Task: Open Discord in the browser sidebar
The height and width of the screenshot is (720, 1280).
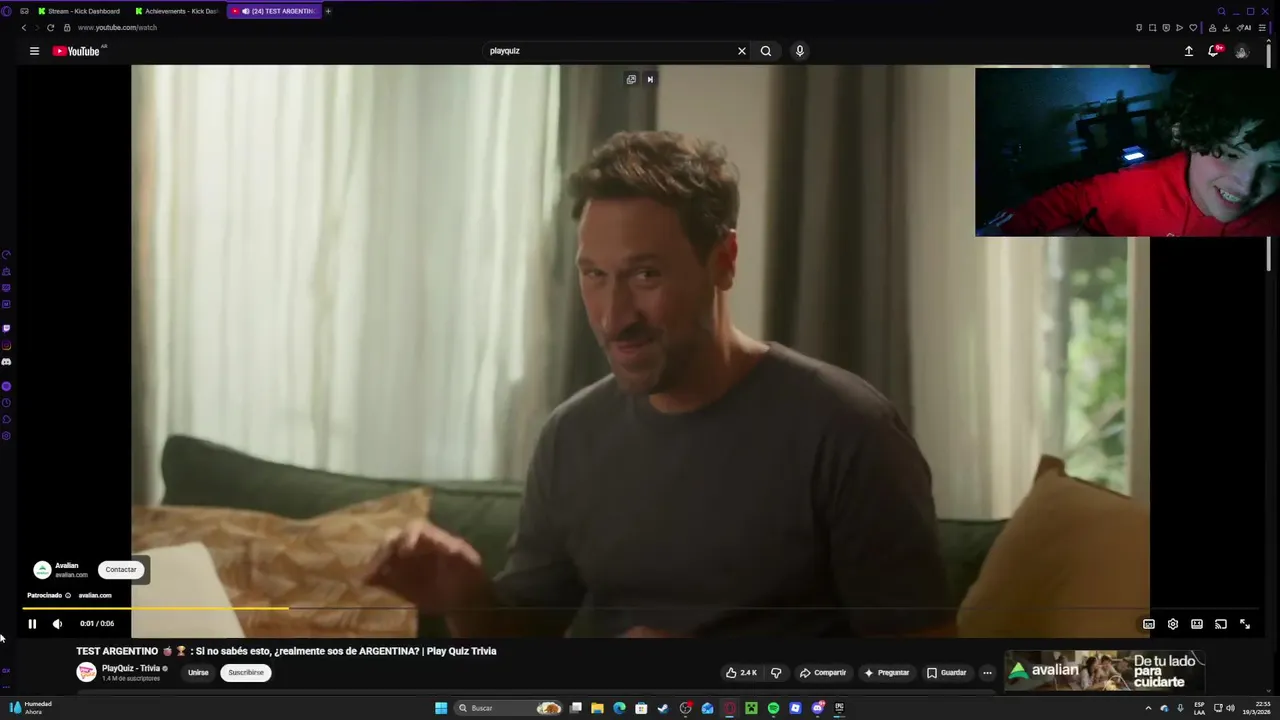Action: [x=6, y=362]
